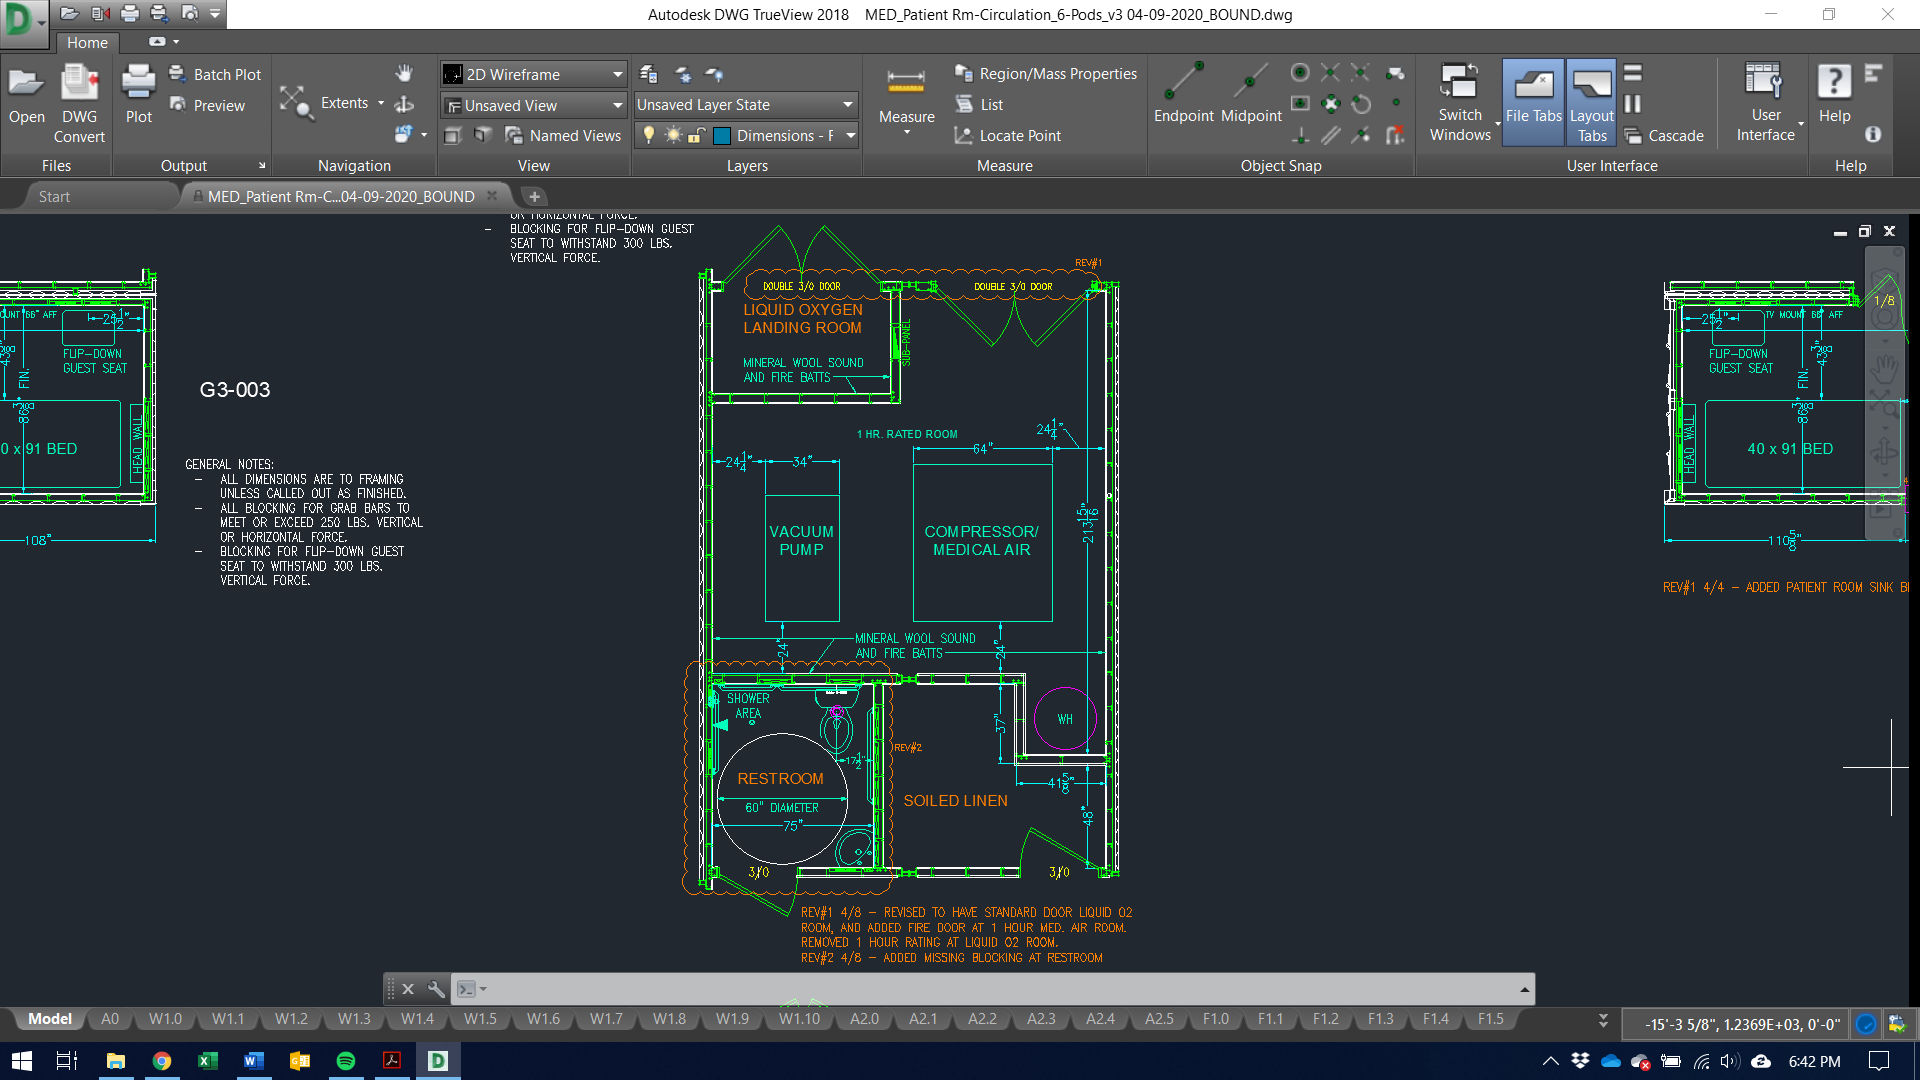Toggle Midpoint object snap
This screenshot has height=1080, width=1920.
click(x=1251, y=94)
